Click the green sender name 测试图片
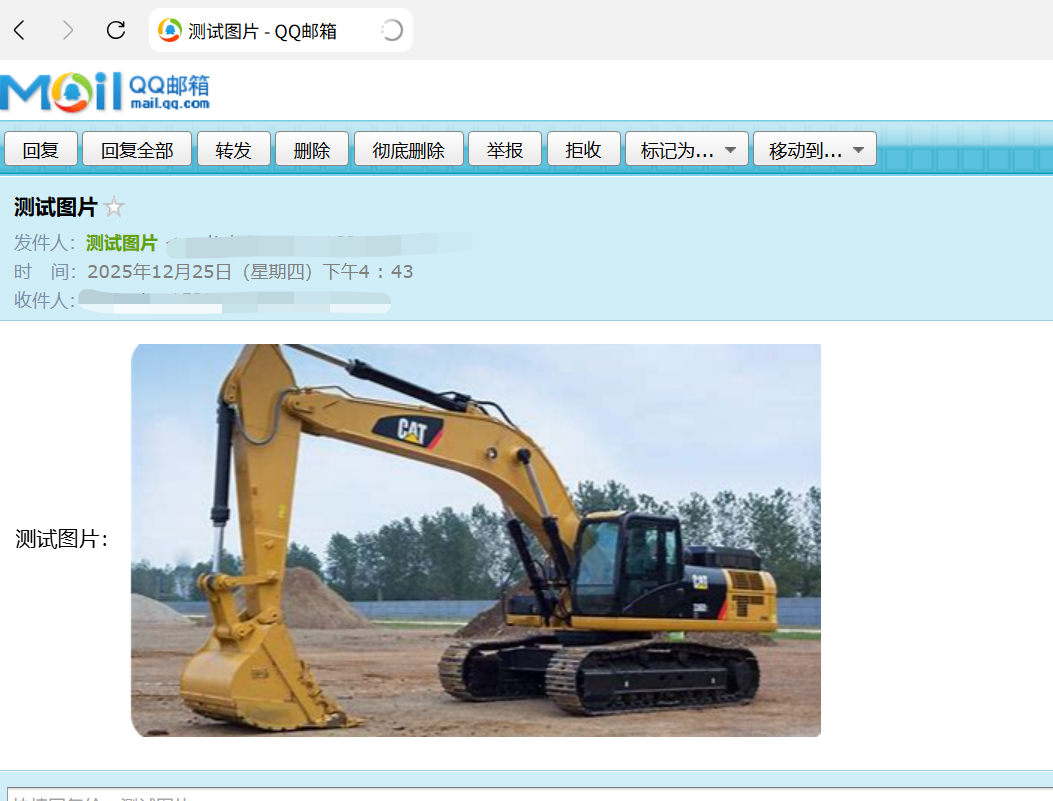1053x801 pixels. point(122,243)
